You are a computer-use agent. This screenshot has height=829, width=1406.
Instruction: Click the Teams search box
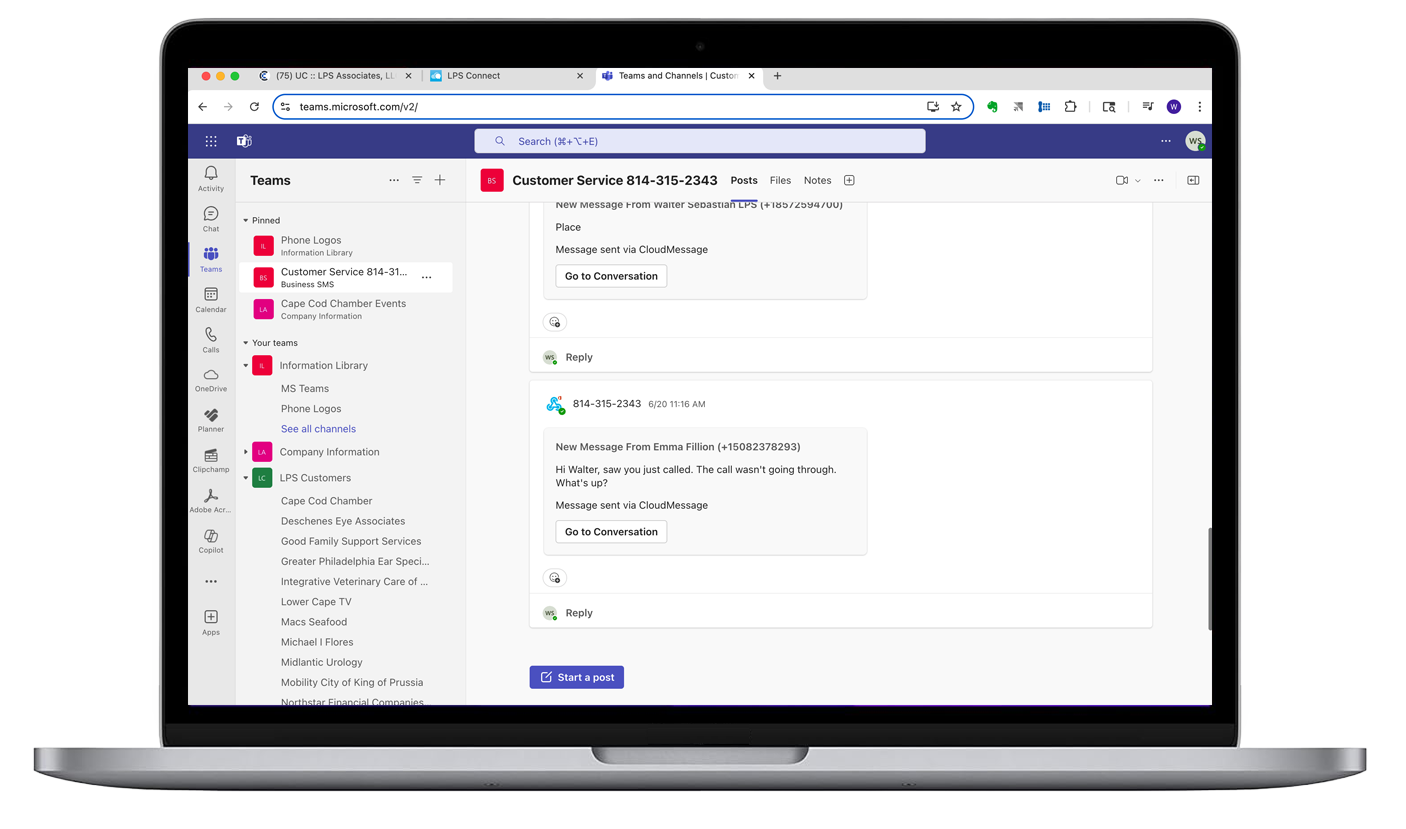tap(700, 141)
